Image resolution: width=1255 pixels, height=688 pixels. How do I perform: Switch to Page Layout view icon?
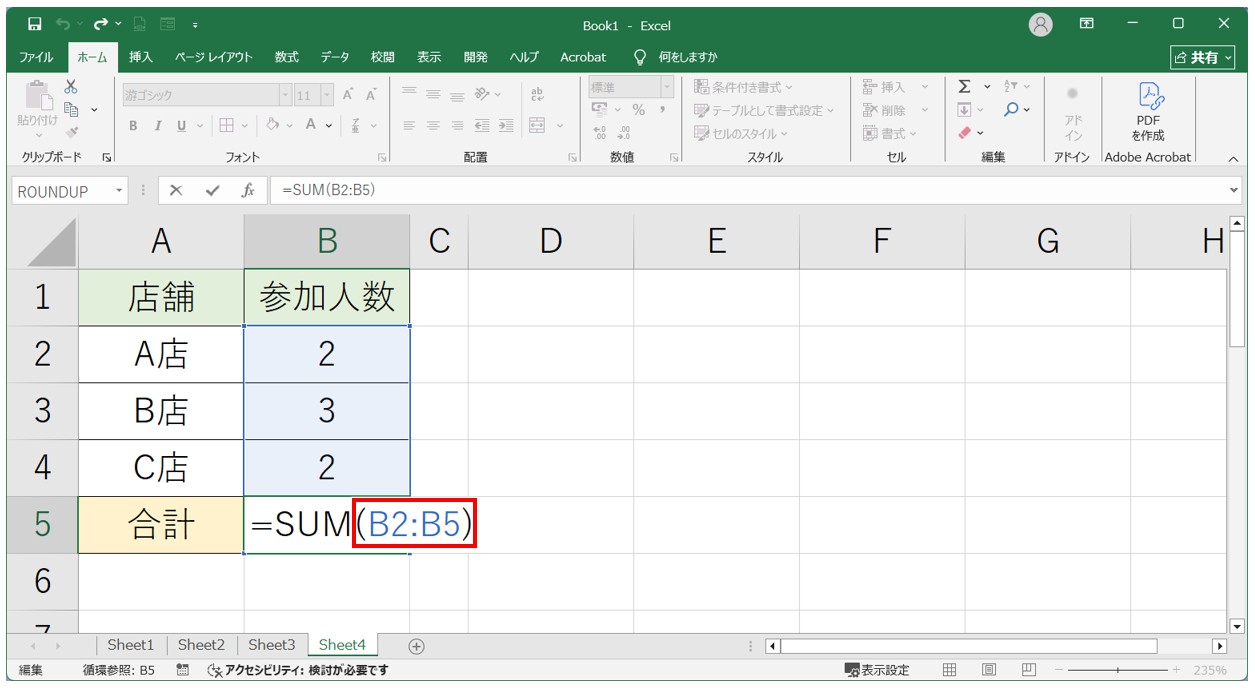tap(989, 670)
